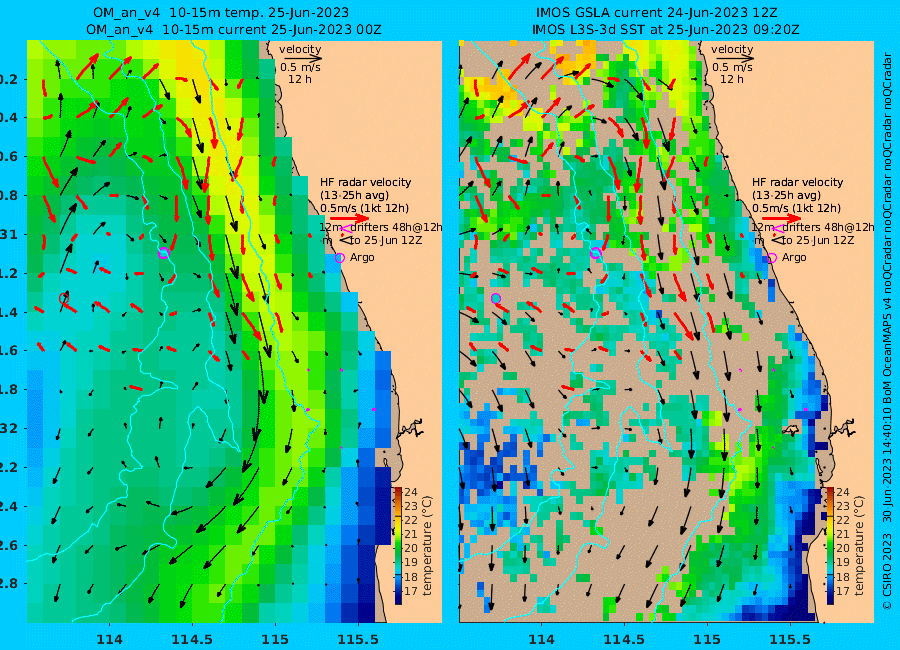Click red HF radar legend arrow in IMOS panel
Screen dimensions: 900x650
(782, 218)
